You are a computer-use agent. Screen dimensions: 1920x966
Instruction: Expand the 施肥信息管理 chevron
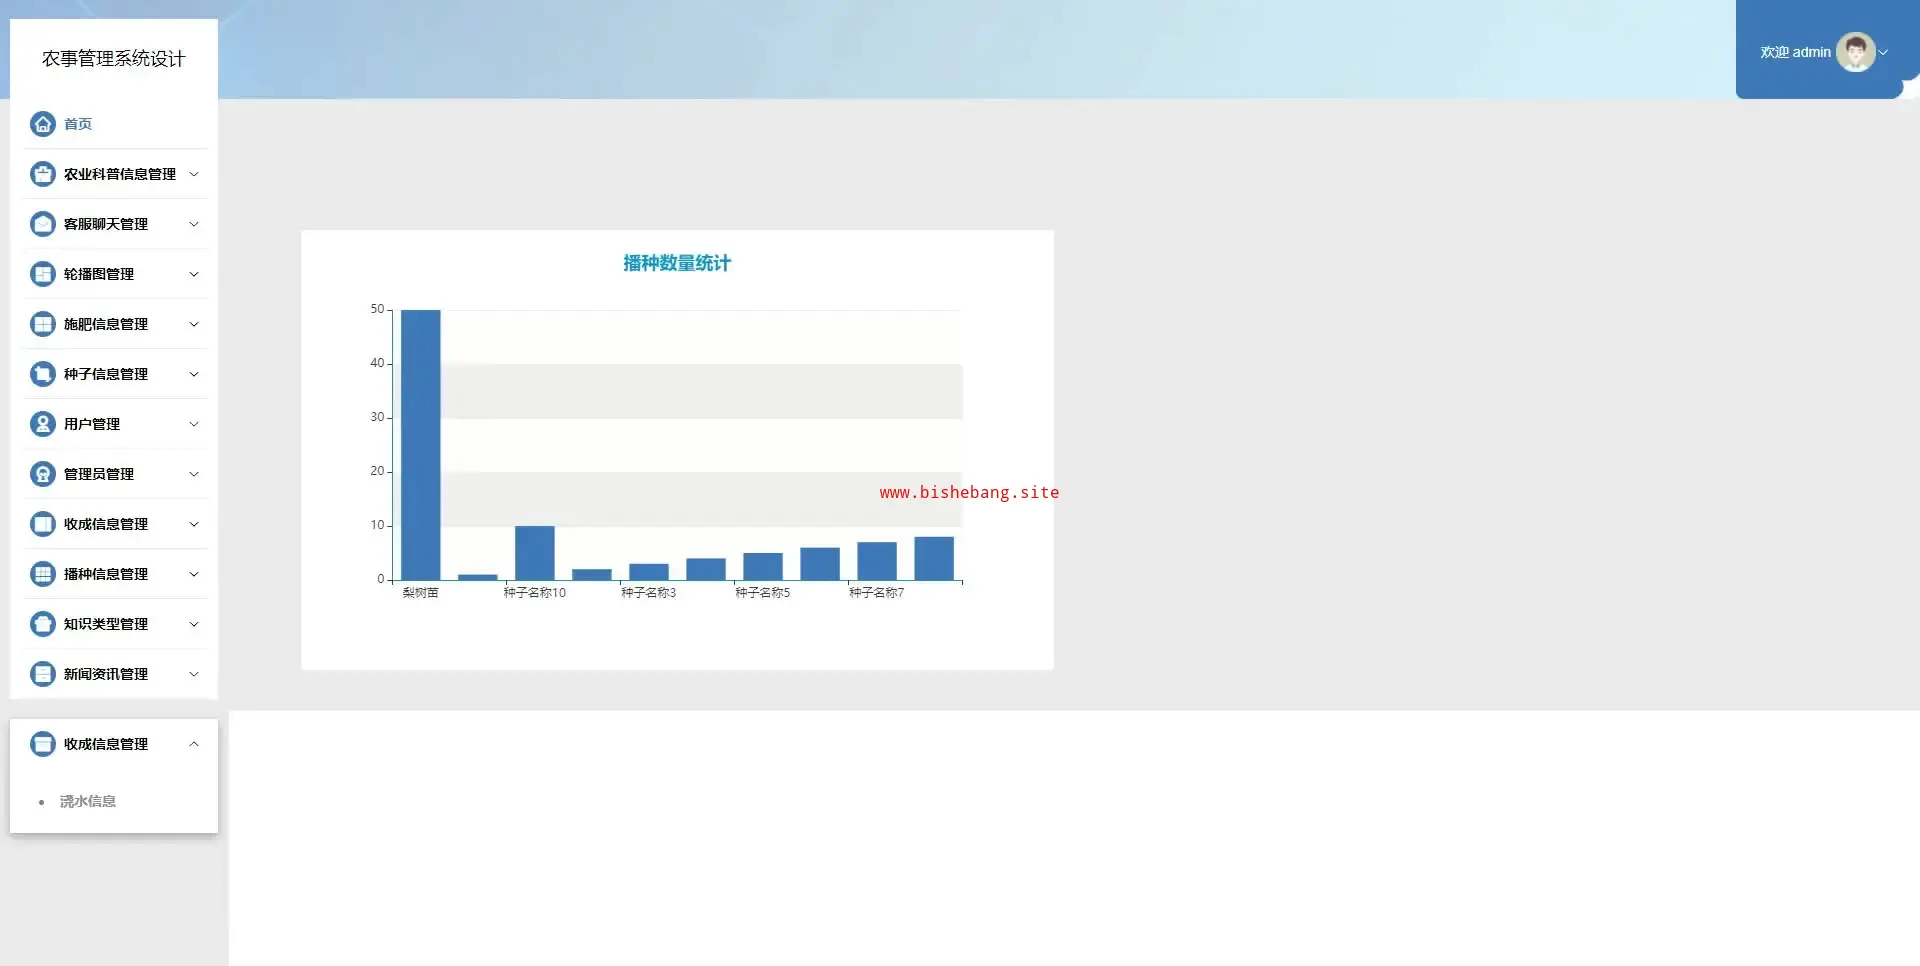click(194, 324)
